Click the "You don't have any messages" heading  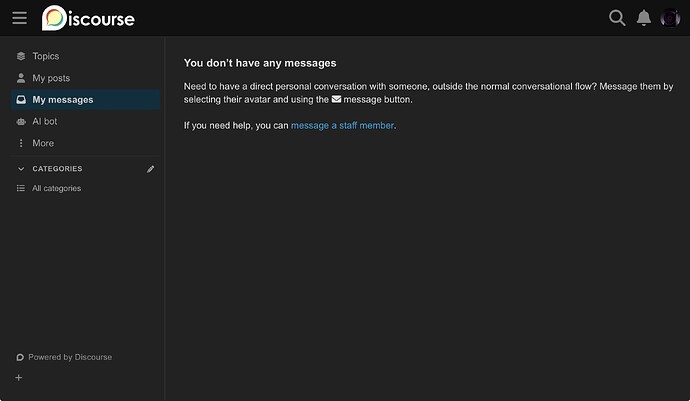point(260,63)
